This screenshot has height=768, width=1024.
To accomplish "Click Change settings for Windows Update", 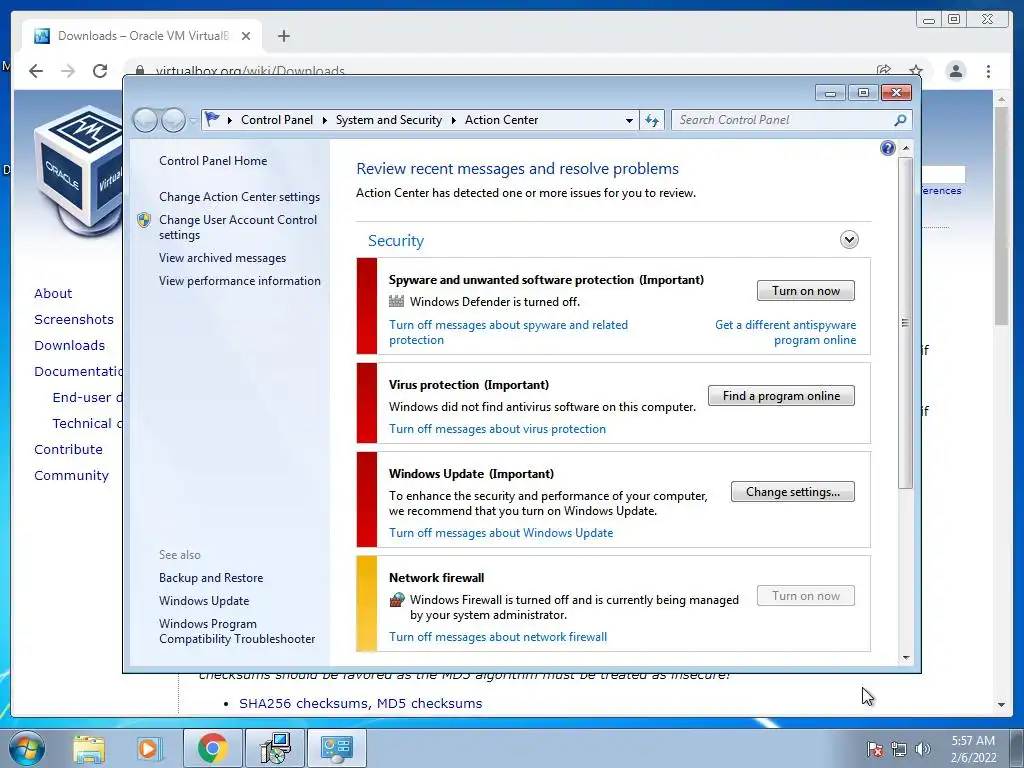I will click(x=793, y=492).
